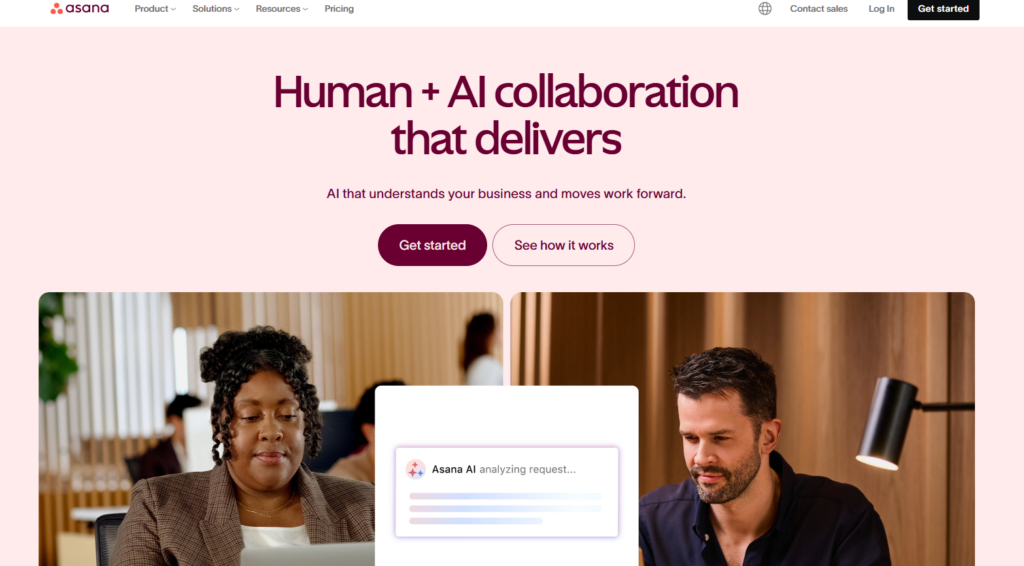Go to the Pricing page

click(x=339, y=8)
